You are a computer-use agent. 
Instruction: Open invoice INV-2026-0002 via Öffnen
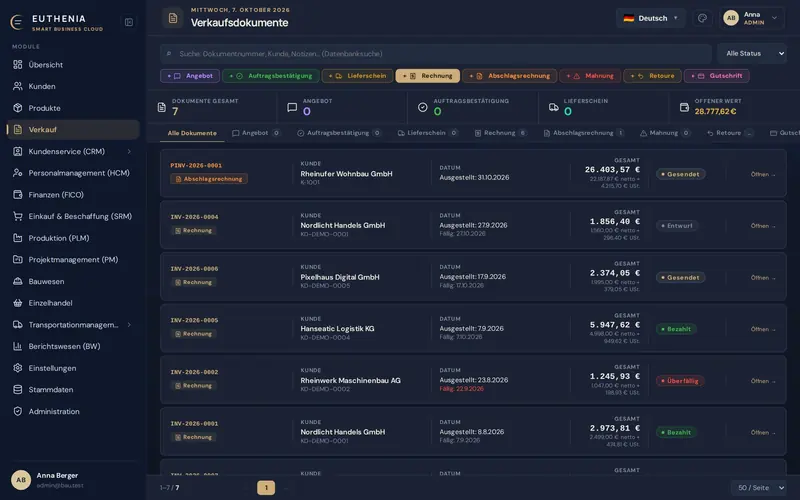763,381
